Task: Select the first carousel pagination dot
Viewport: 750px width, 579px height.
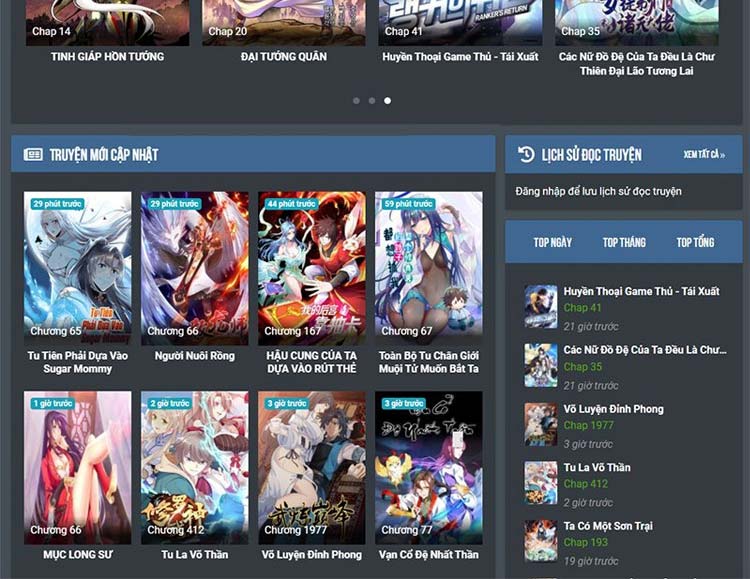Action: point(356,101)
